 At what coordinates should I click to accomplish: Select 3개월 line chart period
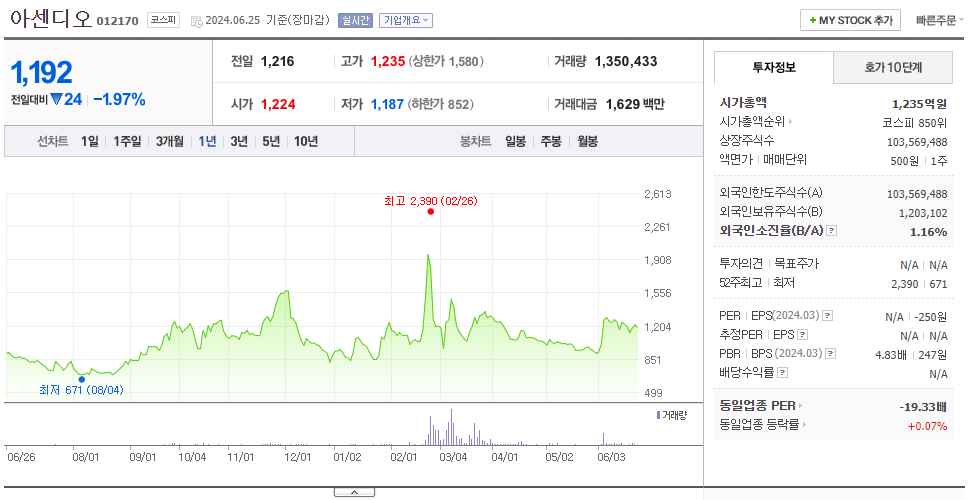point(170,141)
